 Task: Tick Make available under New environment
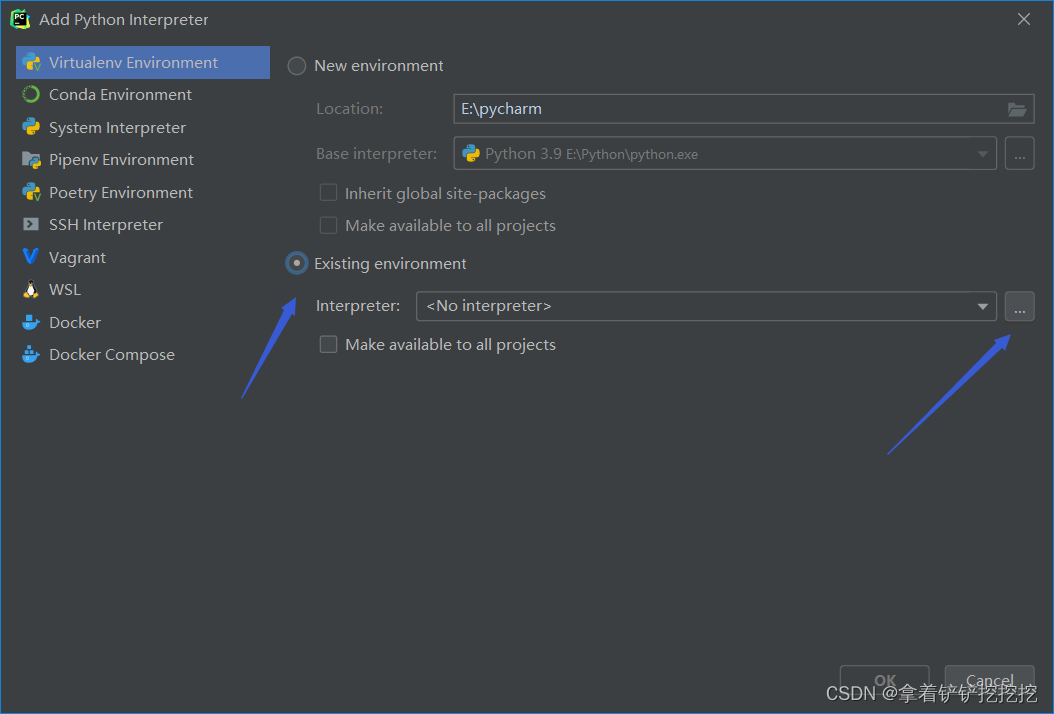[328, 225]
